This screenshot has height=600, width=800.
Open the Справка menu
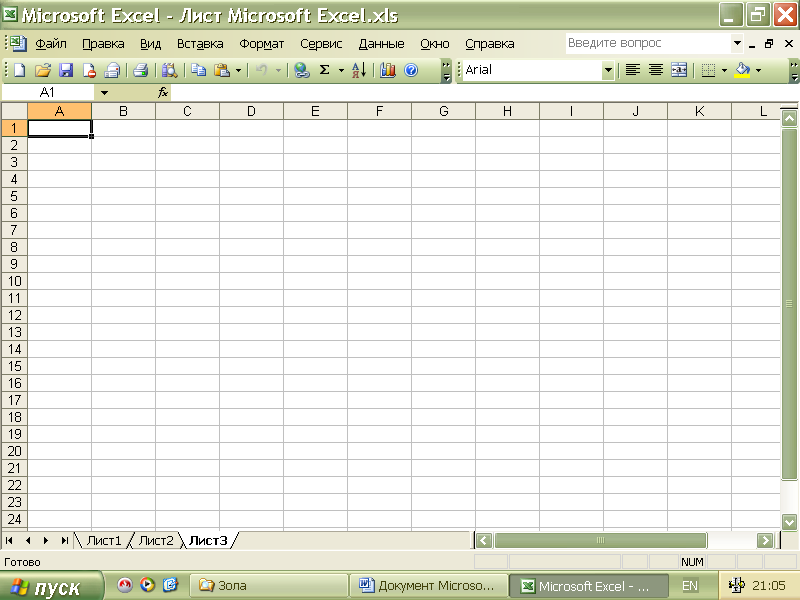[490, 44]
